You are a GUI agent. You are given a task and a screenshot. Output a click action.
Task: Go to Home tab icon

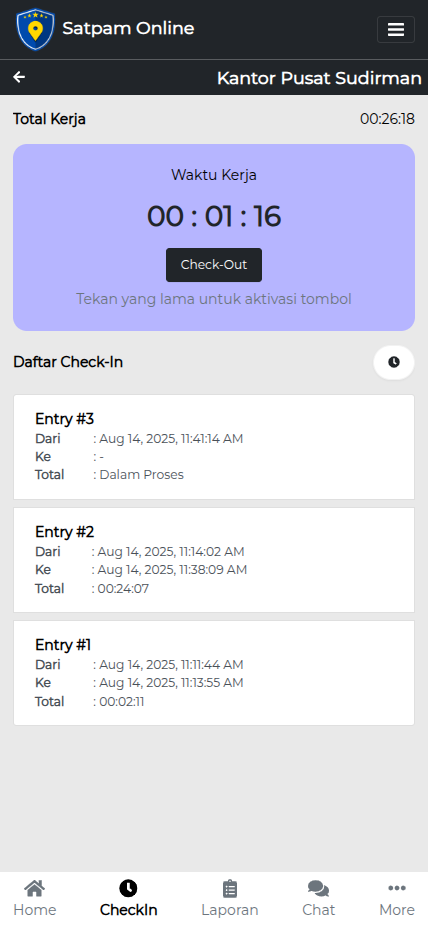pos(35,888)
